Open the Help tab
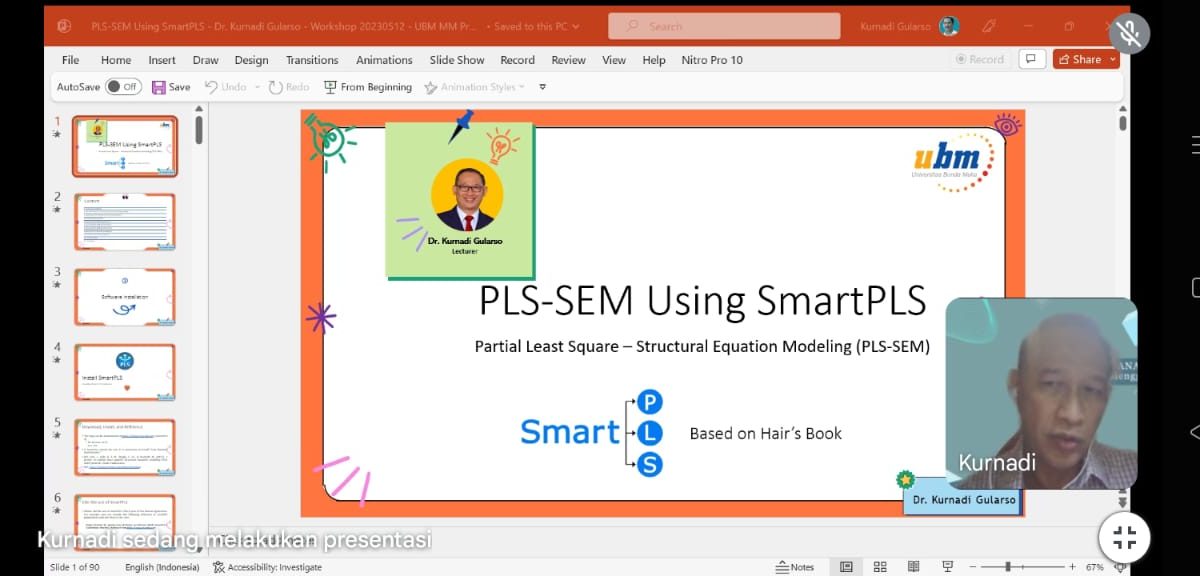 (654, 60)
